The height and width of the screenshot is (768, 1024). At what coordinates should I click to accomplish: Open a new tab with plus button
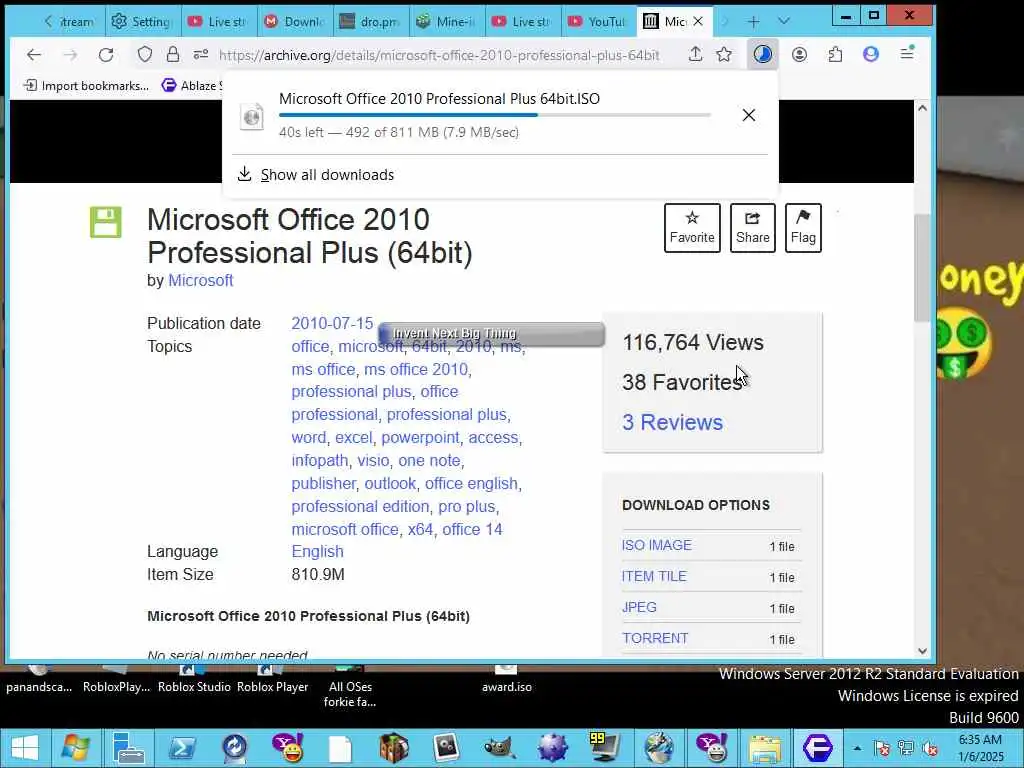tap(754, 22)
